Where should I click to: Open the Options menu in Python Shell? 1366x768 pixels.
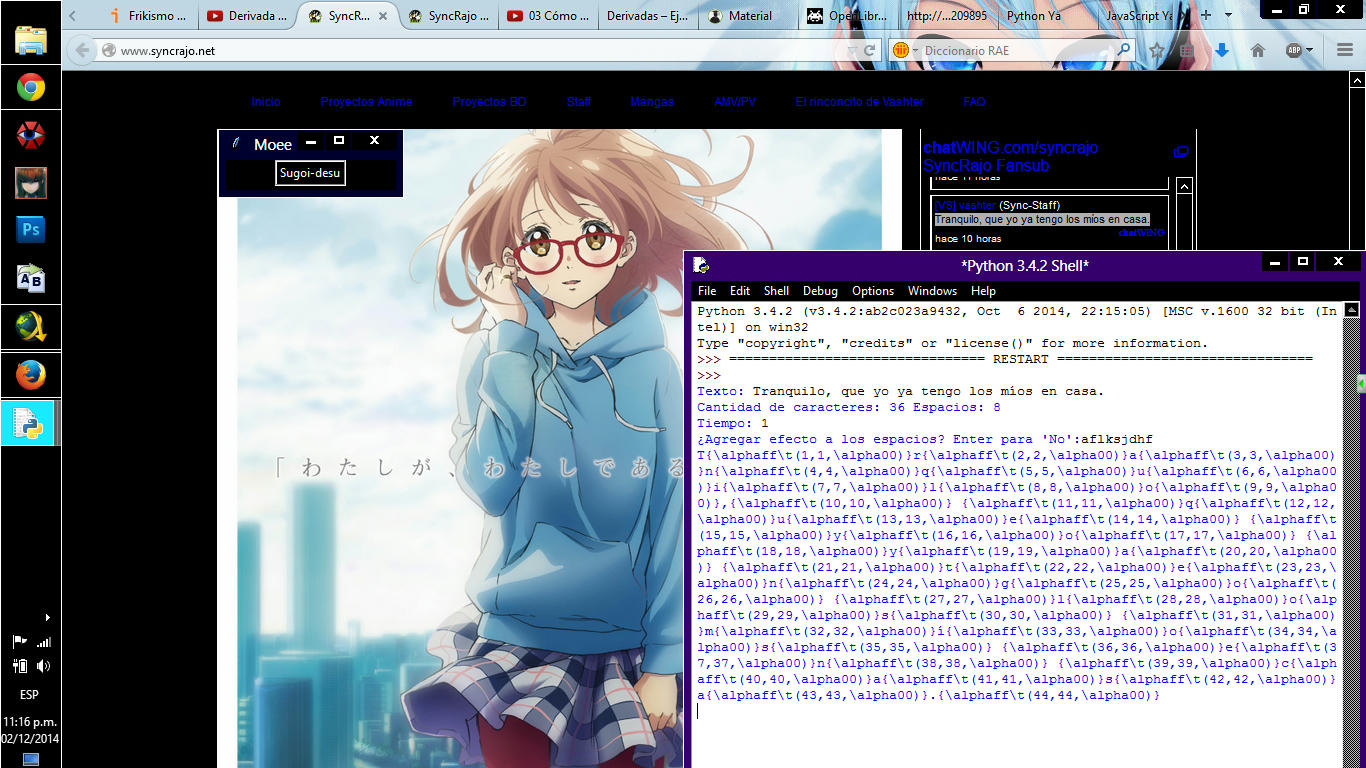873,291
